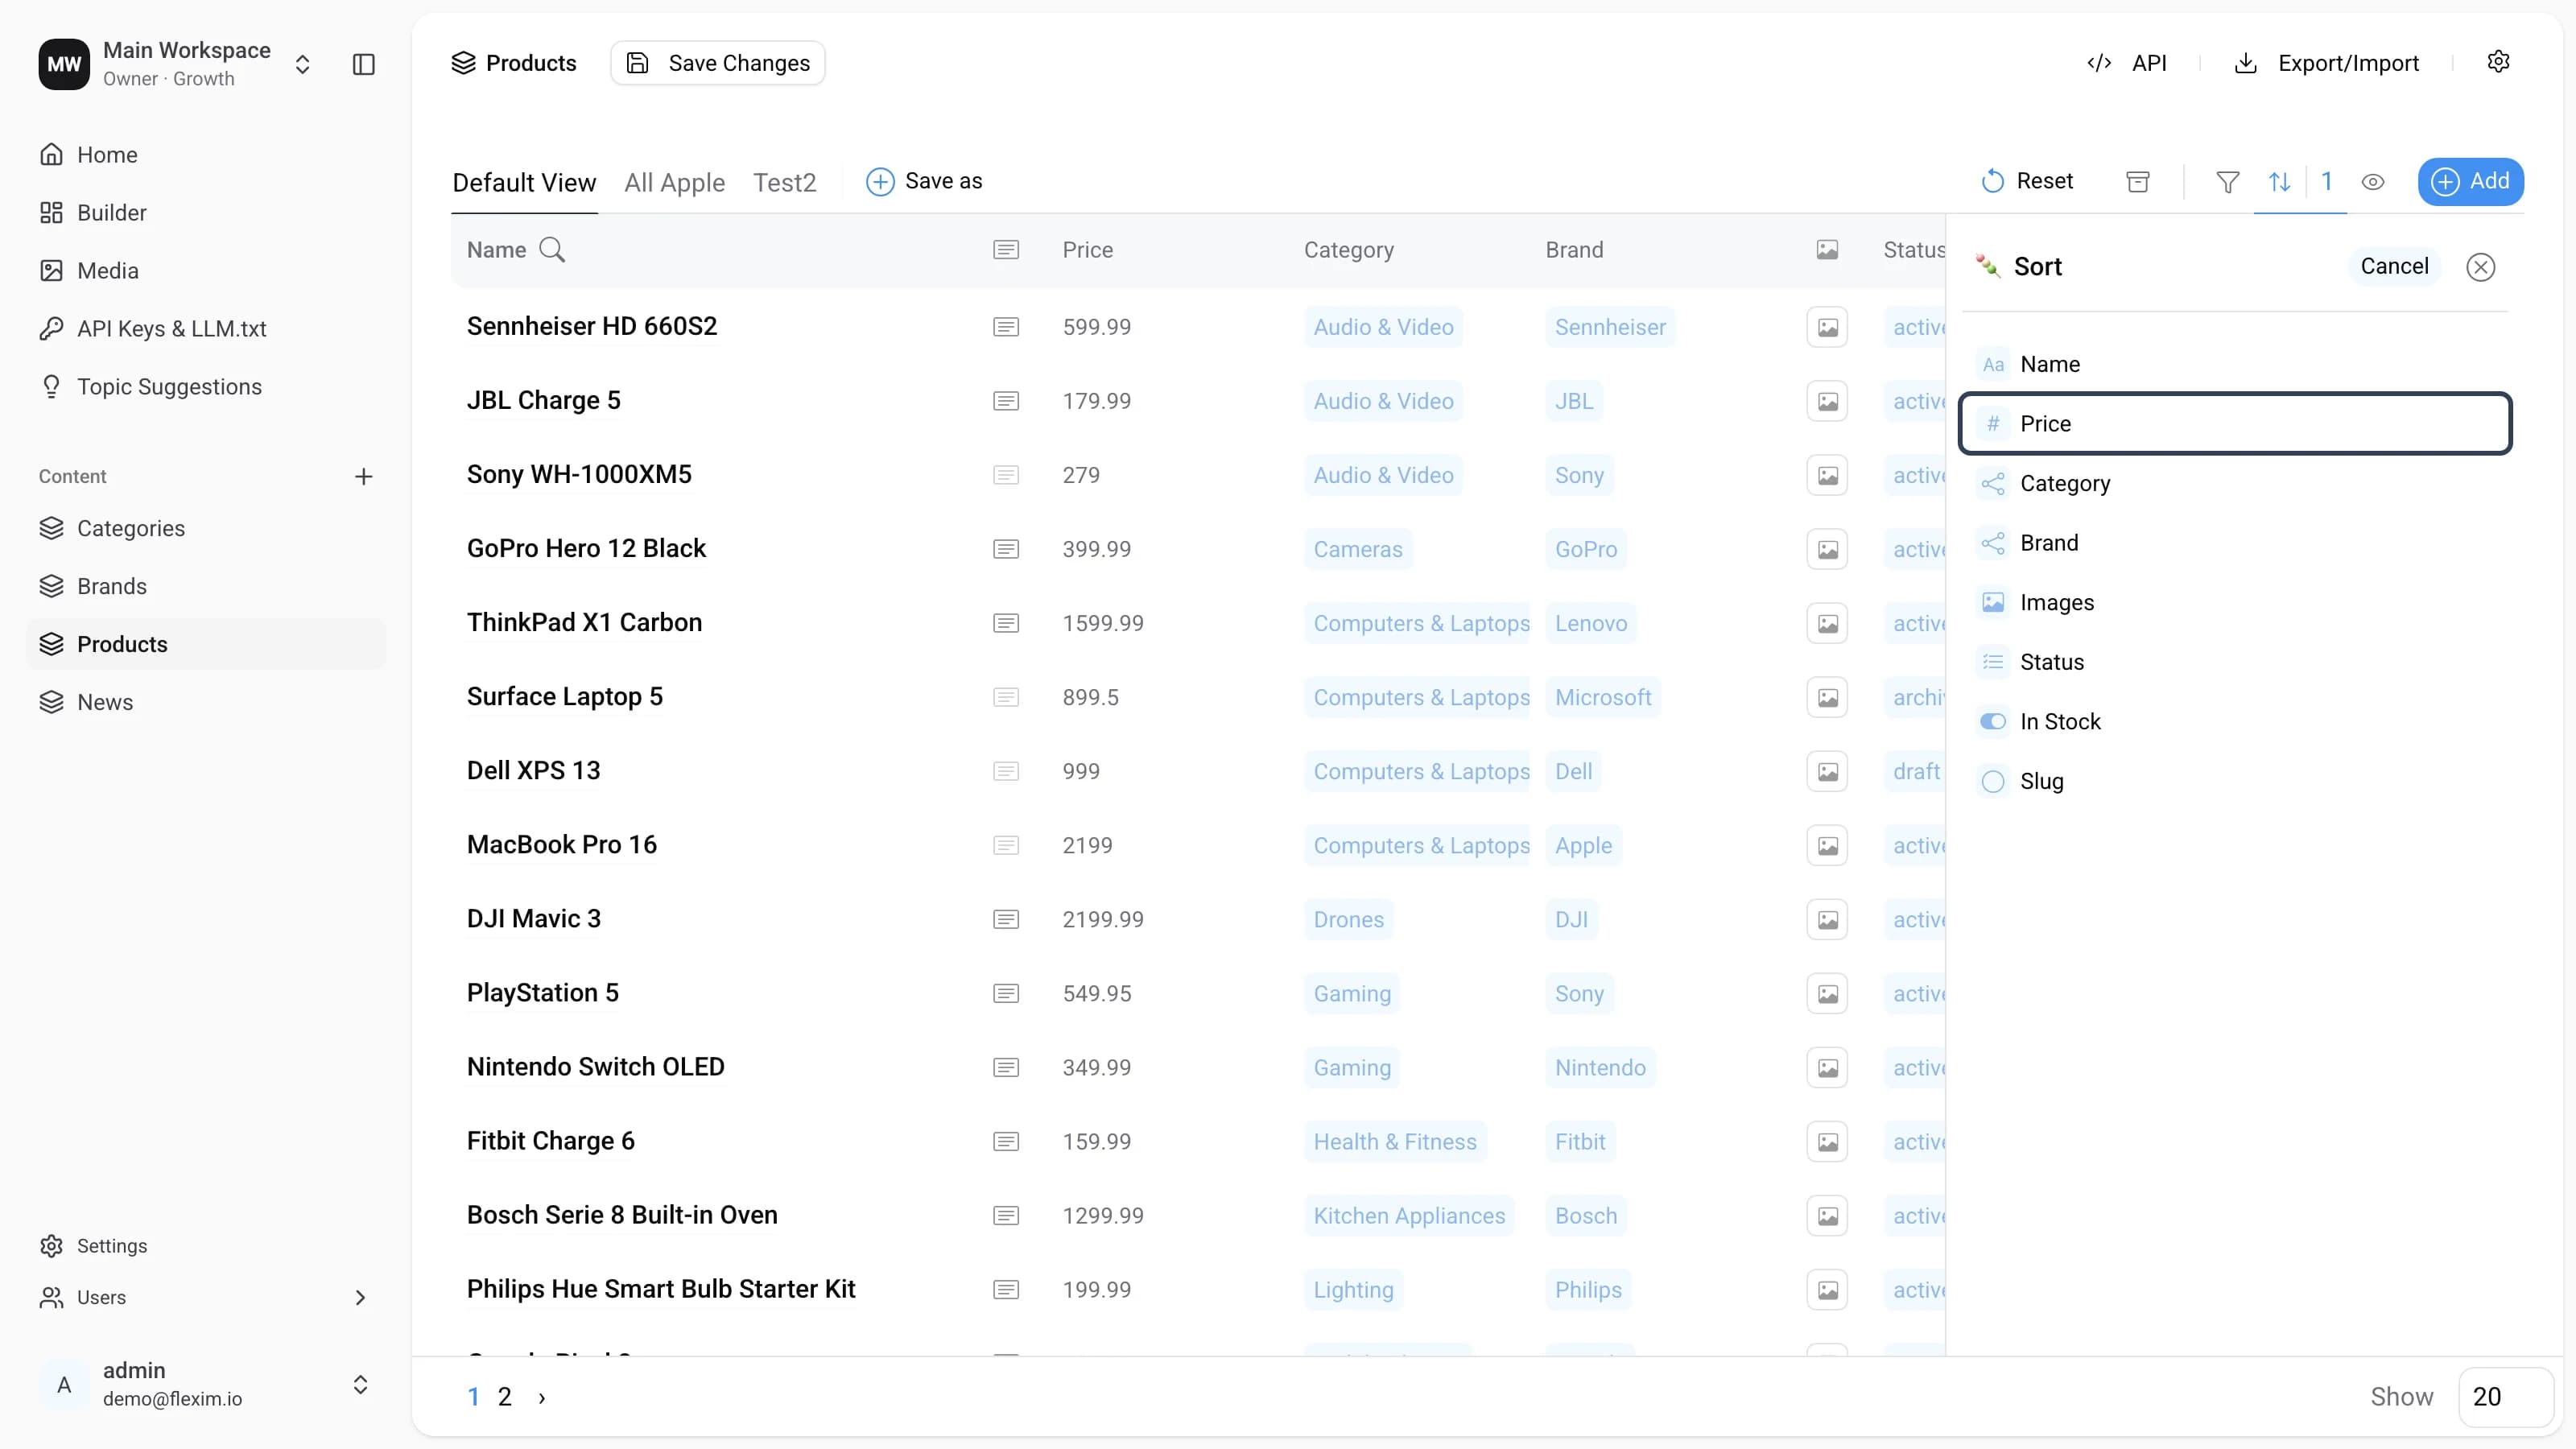The width and height of the screenshot is (2576, 1449).
Task: Add new content with plus icon
Action: click(x=364, y=477)
